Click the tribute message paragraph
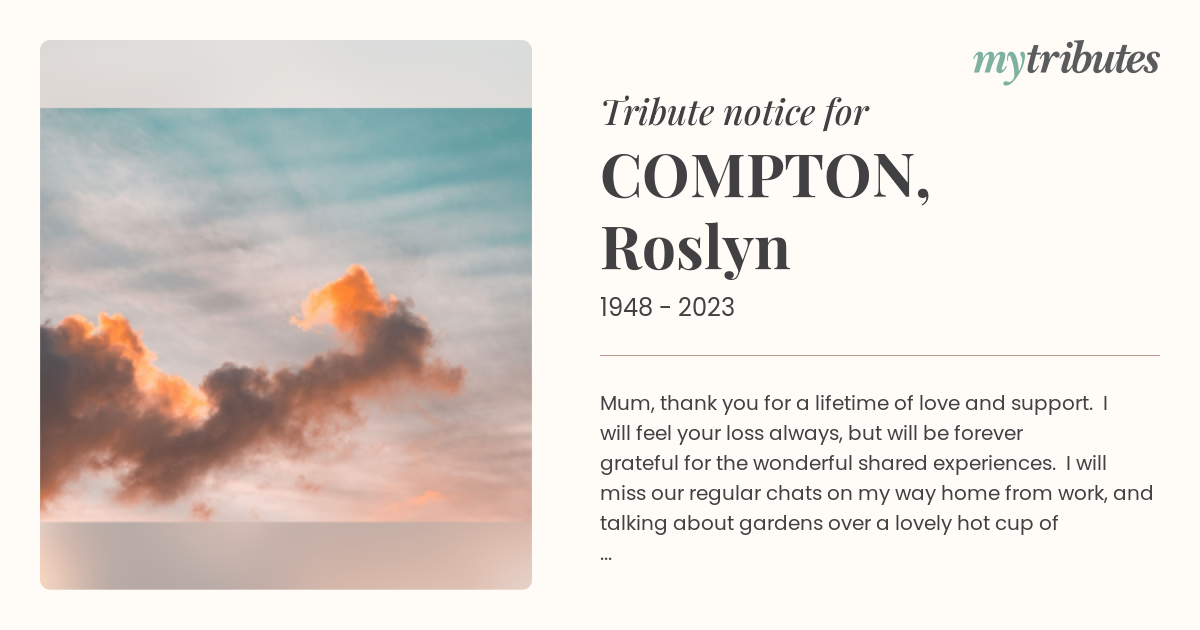Image resolution: width=1200 pixels, height=630 pixels. point(876,478)
